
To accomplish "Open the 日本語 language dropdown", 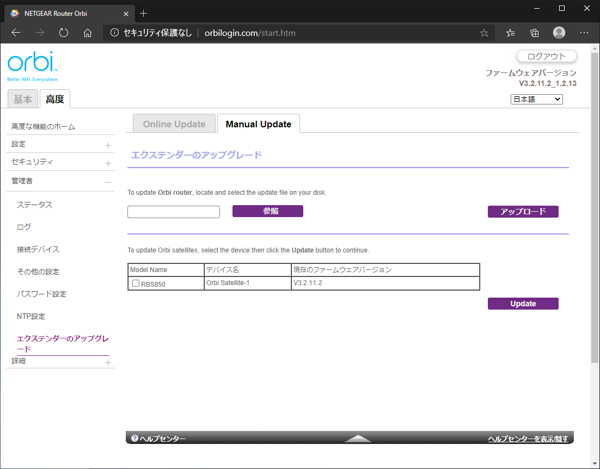I will 536,99.
